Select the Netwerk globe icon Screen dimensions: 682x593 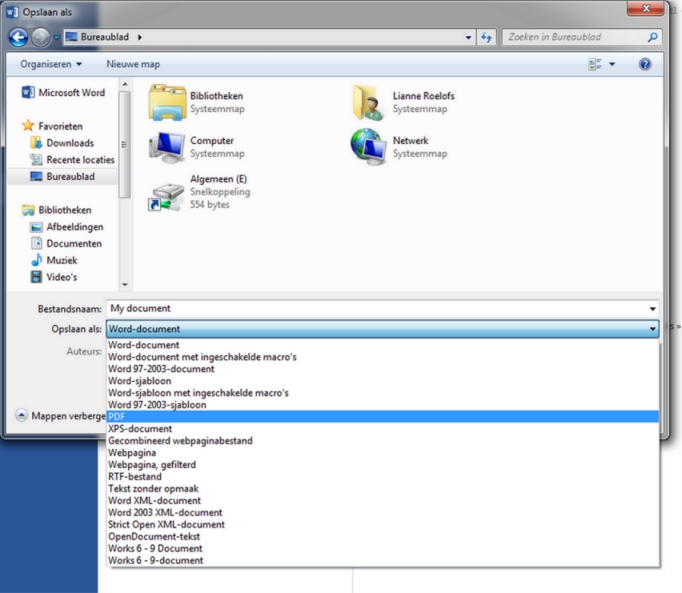tap(368, 147)
